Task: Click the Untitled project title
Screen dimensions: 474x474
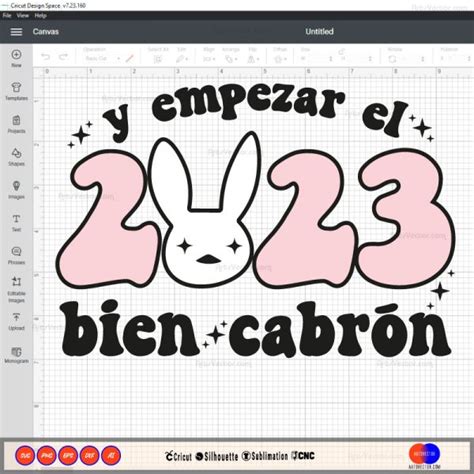Action: pos(319,31)
